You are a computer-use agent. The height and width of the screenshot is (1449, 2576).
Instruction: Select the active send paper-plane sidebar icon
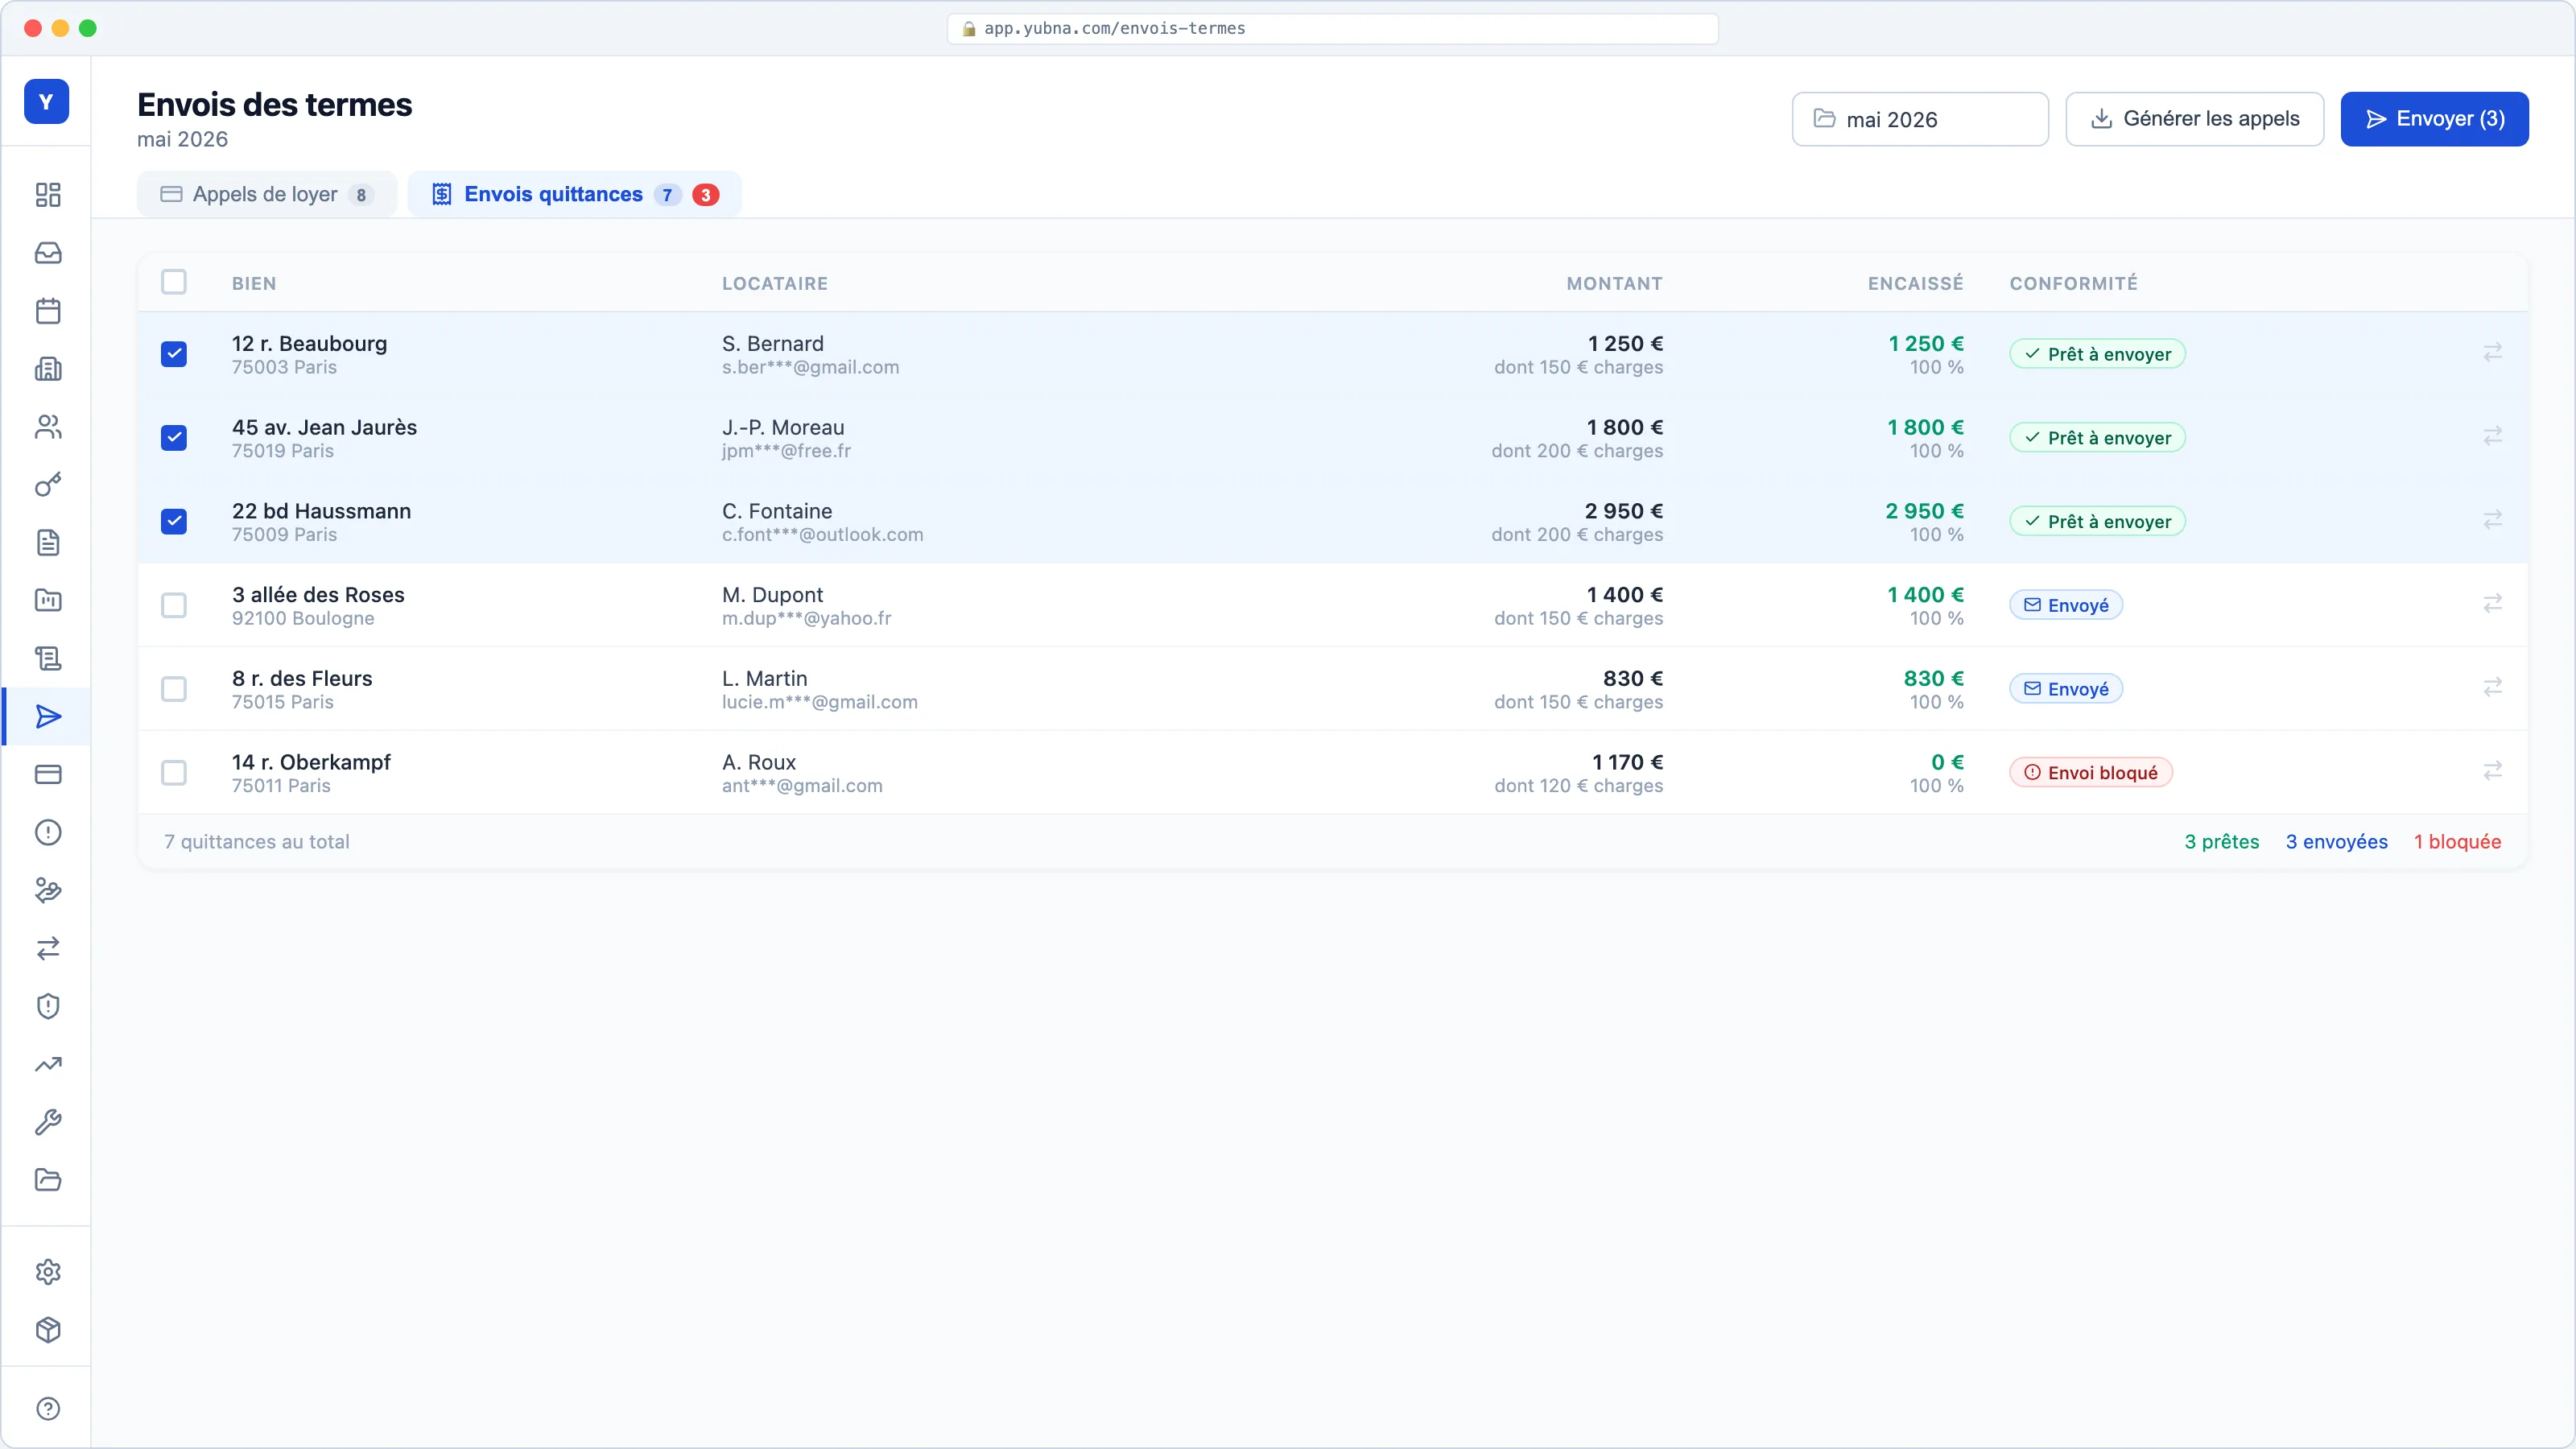click(48, 716)
